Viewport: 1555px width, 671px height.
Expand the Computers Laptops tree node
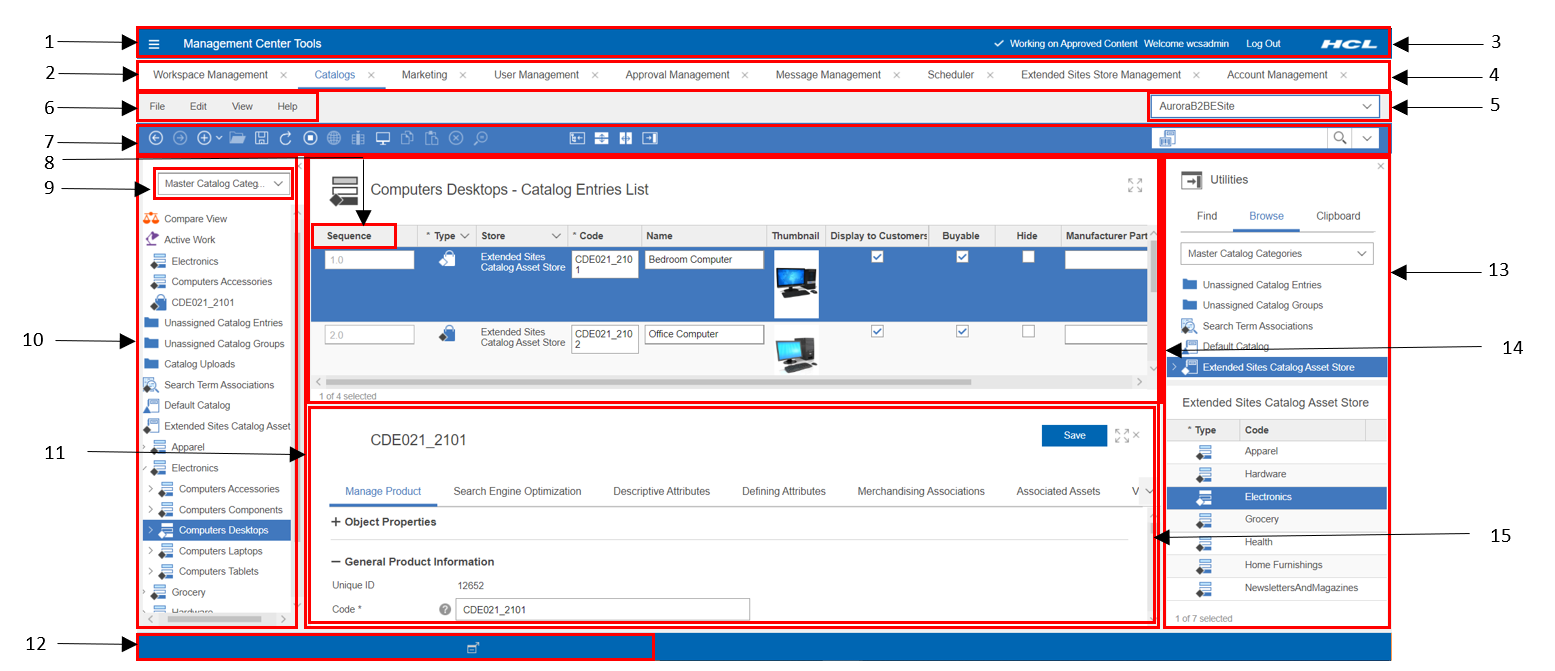pos(150,551)
